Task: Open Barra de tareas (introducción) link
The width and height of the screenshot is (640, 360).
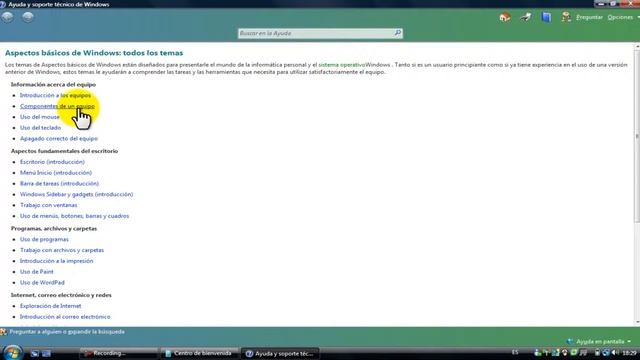Action: (x=59, y=183)
